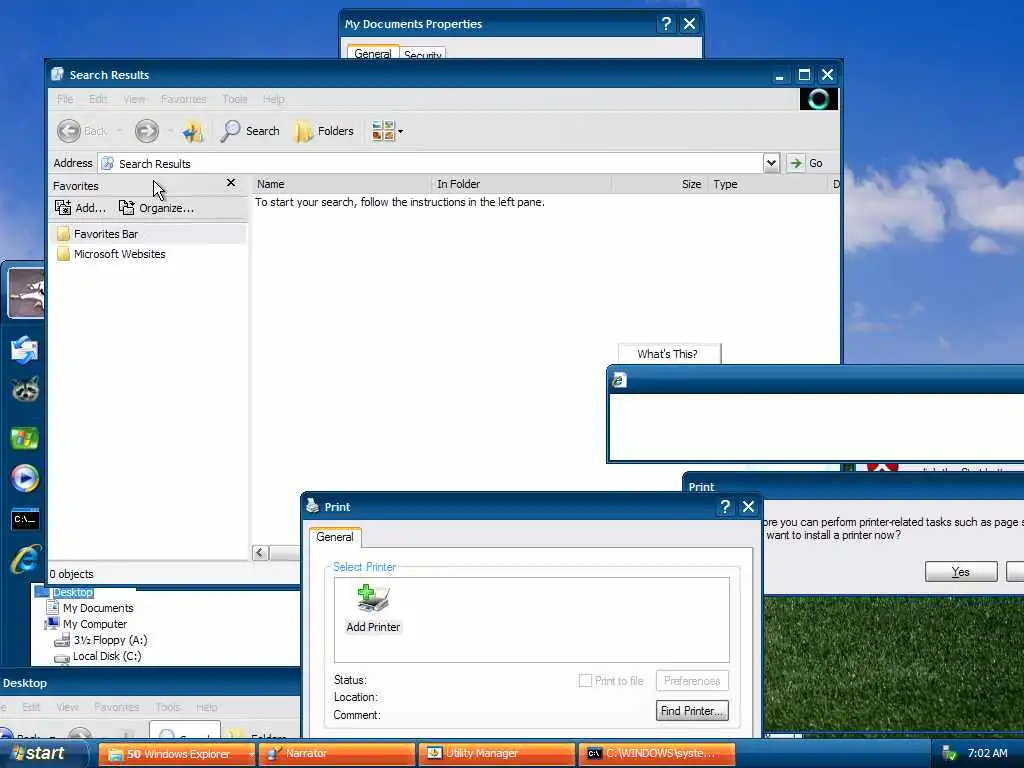
Task: Open the Edit menu in Search Results
Action: coord(98,99)
